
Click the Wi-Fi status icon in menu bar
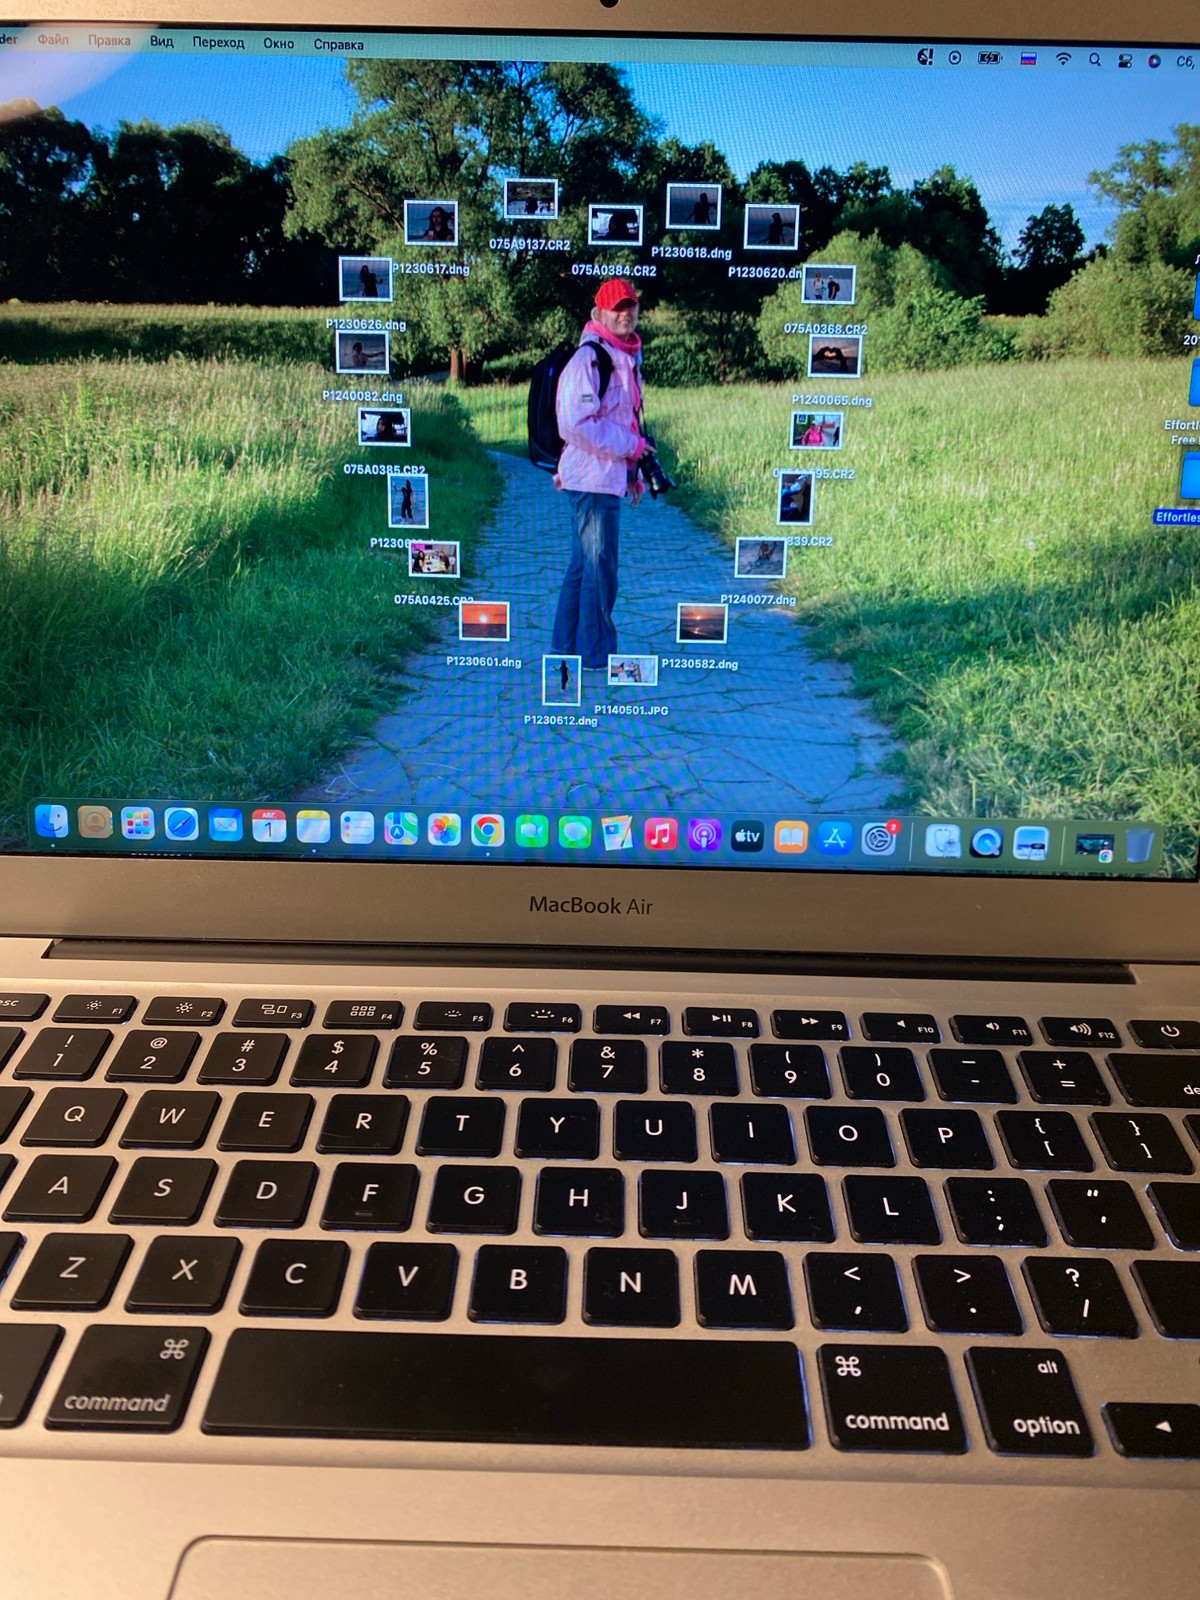[1063, 59]
